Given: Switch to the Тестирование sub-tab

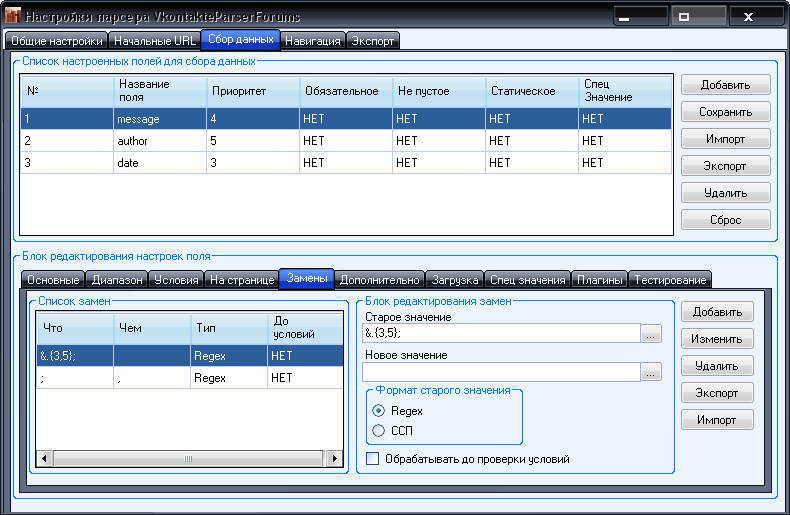Looking at the screenshot, I should [669, 280].
